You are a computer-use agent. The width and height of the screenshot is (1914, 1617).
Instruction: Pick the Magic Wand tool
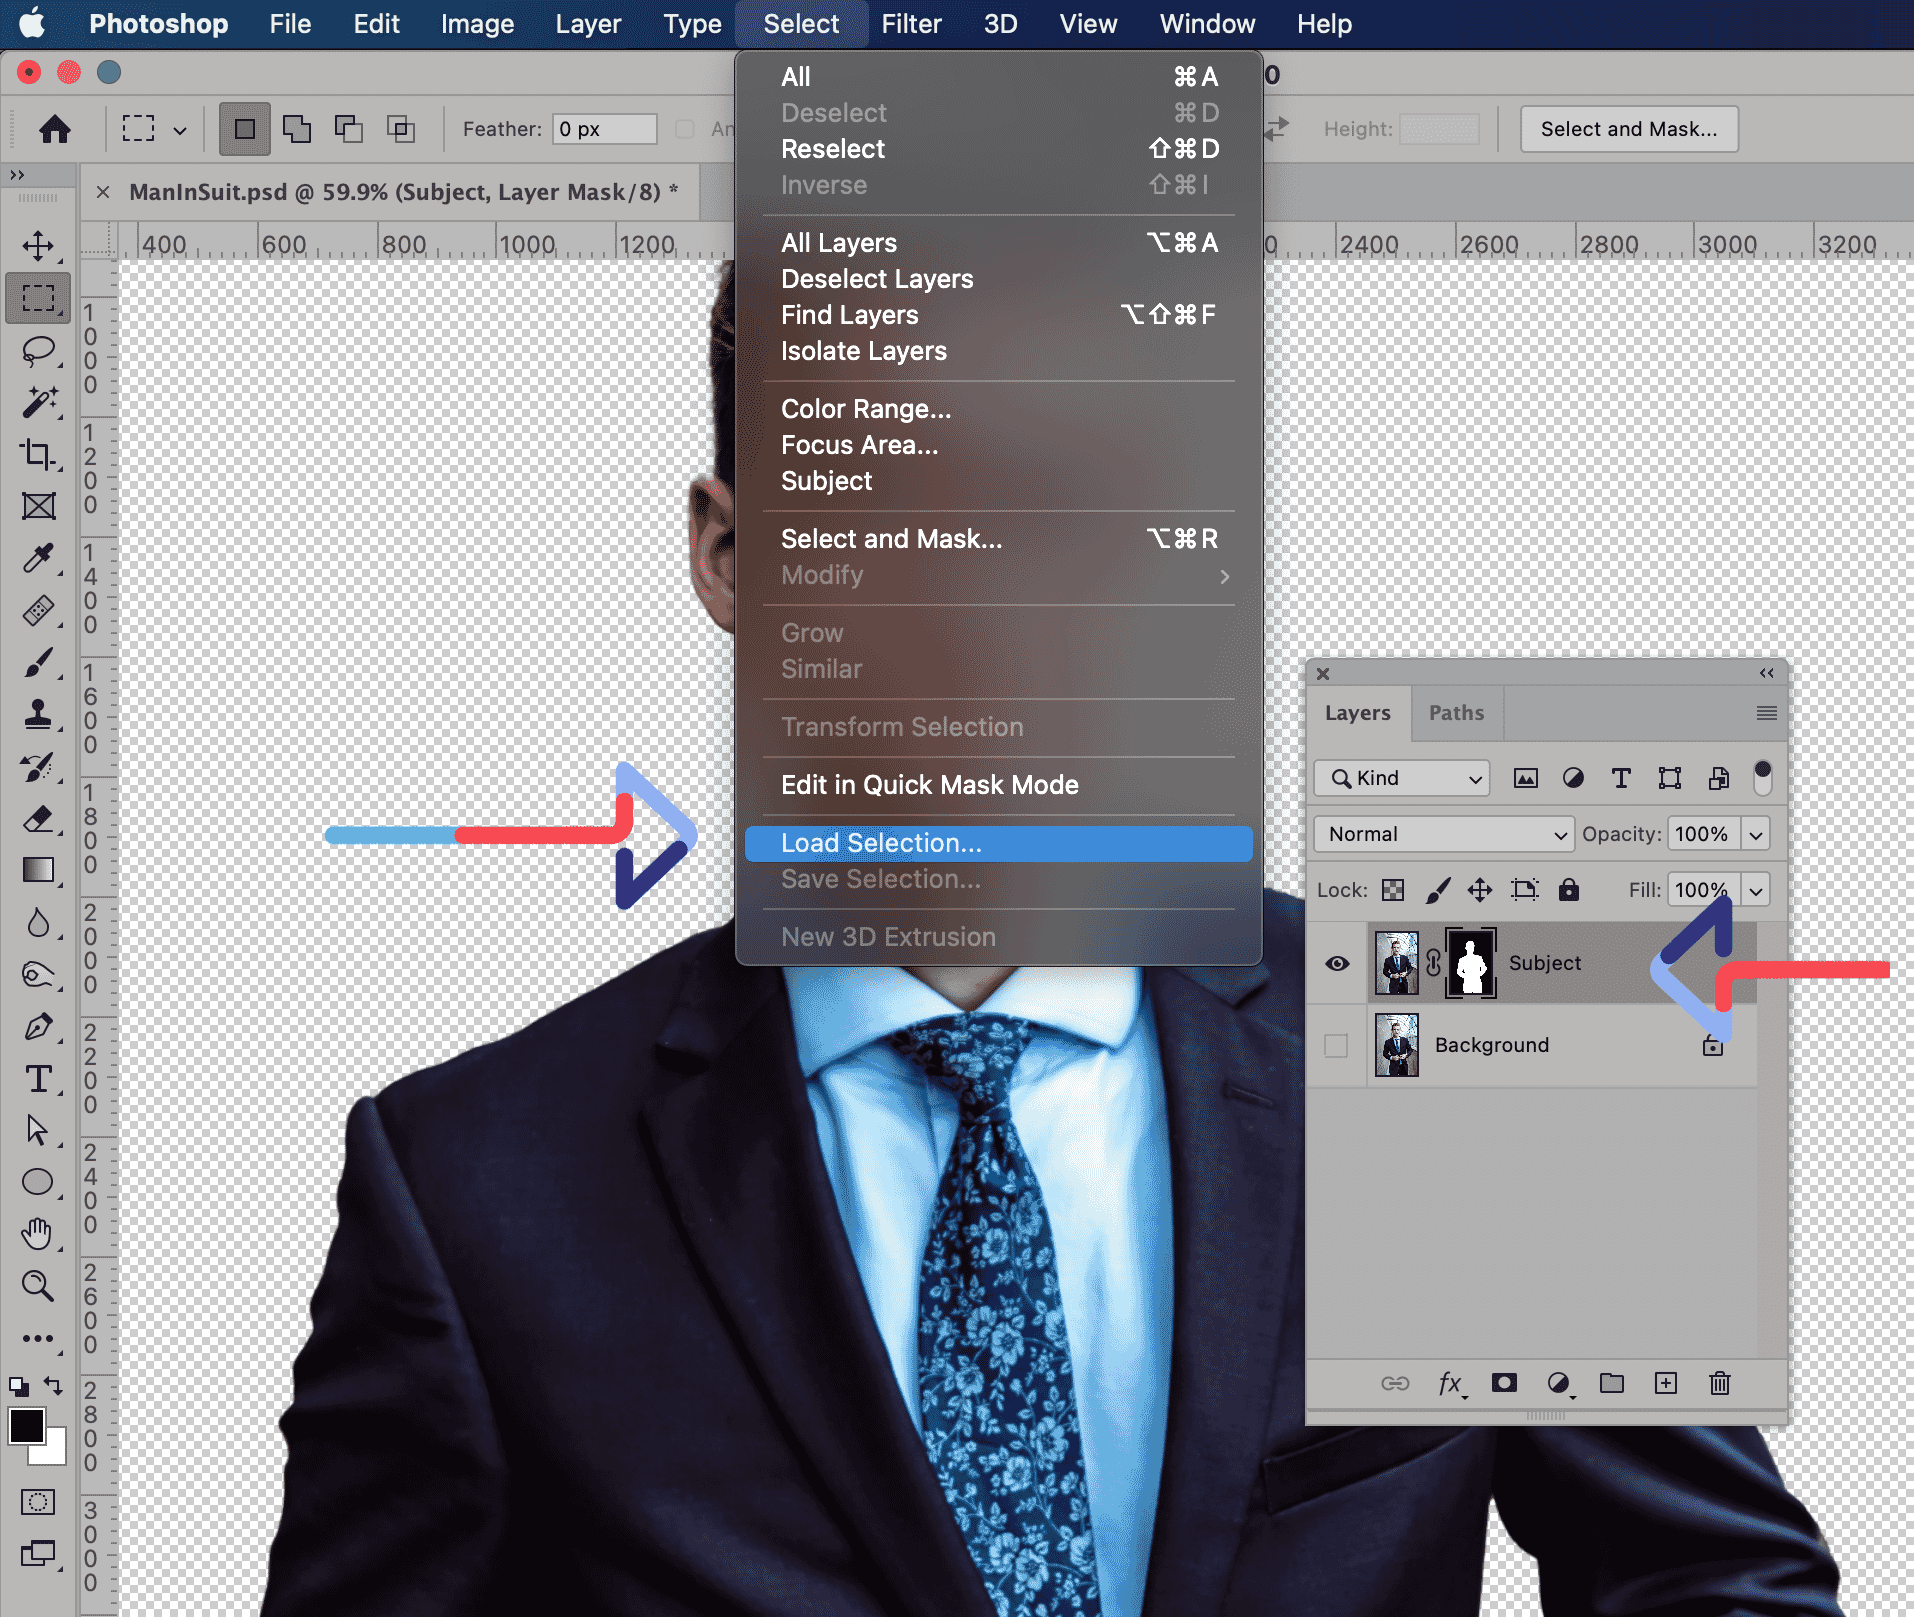(x=38, y=402)
